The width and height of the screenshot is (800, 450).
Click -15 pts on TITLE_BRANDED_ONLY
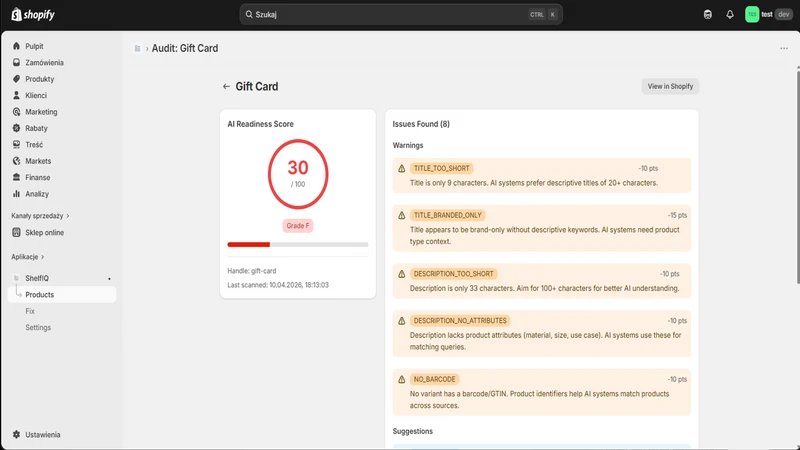coord(677,215)
